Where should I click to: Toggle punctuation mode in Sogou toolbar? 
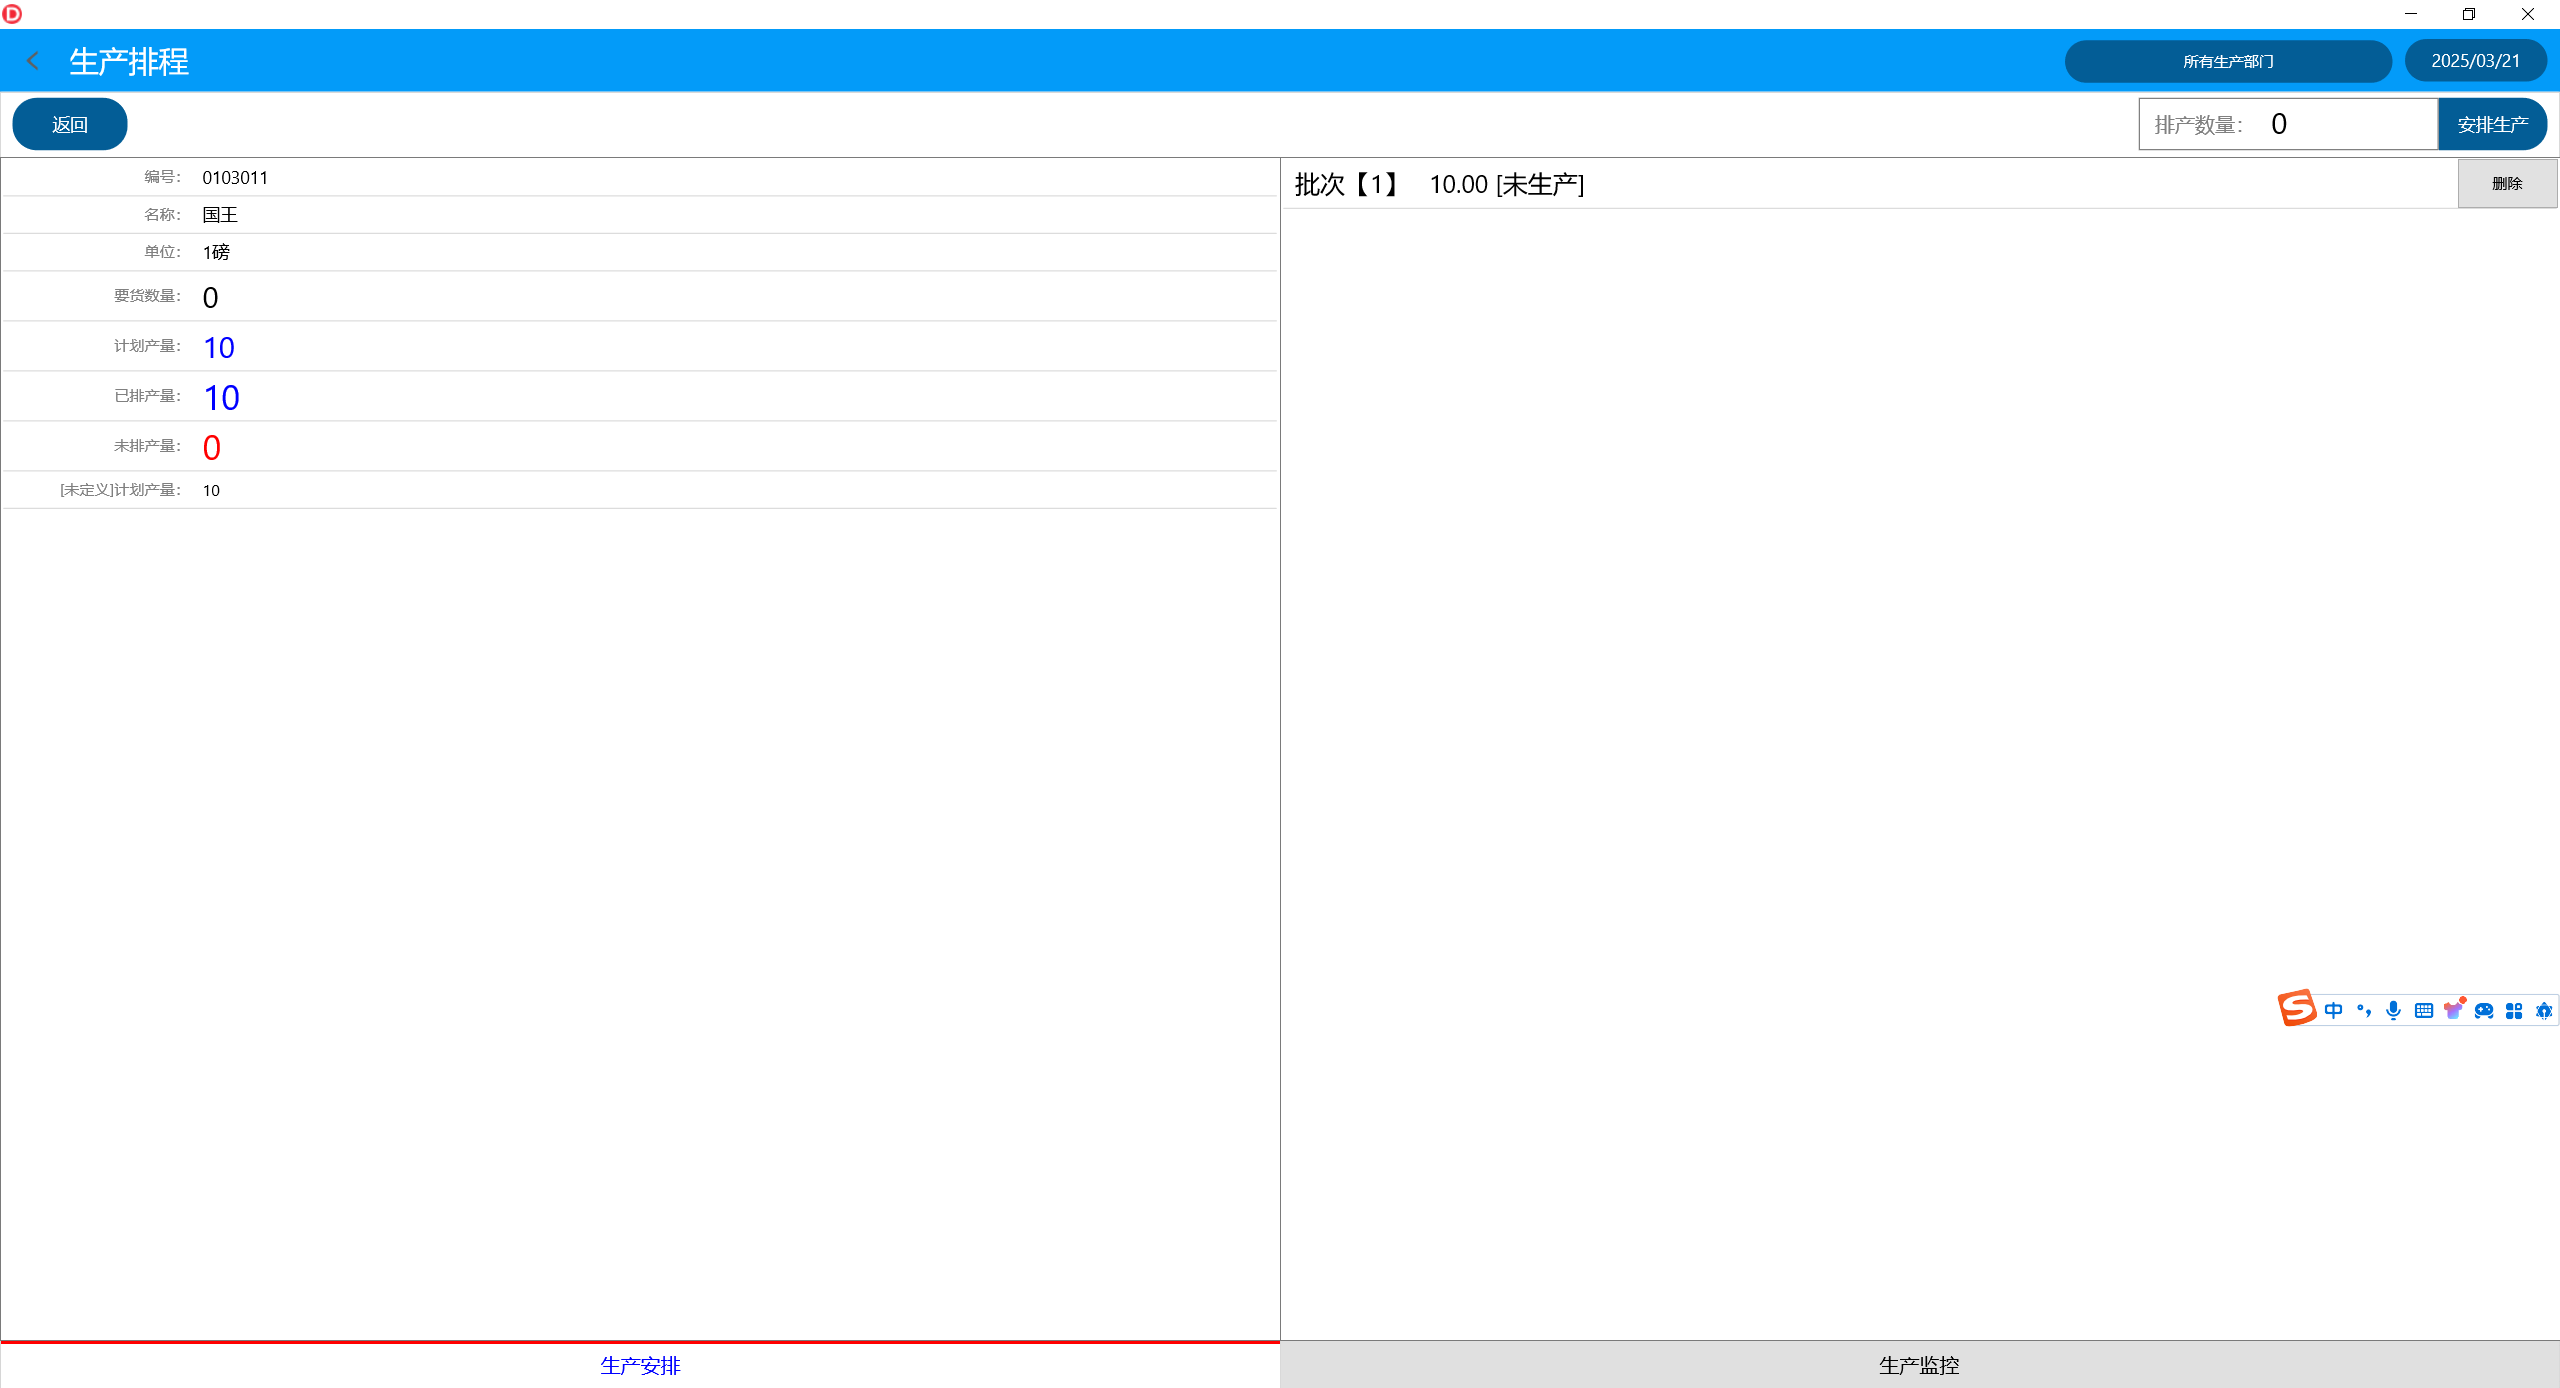click(x=2364, y=1010)
